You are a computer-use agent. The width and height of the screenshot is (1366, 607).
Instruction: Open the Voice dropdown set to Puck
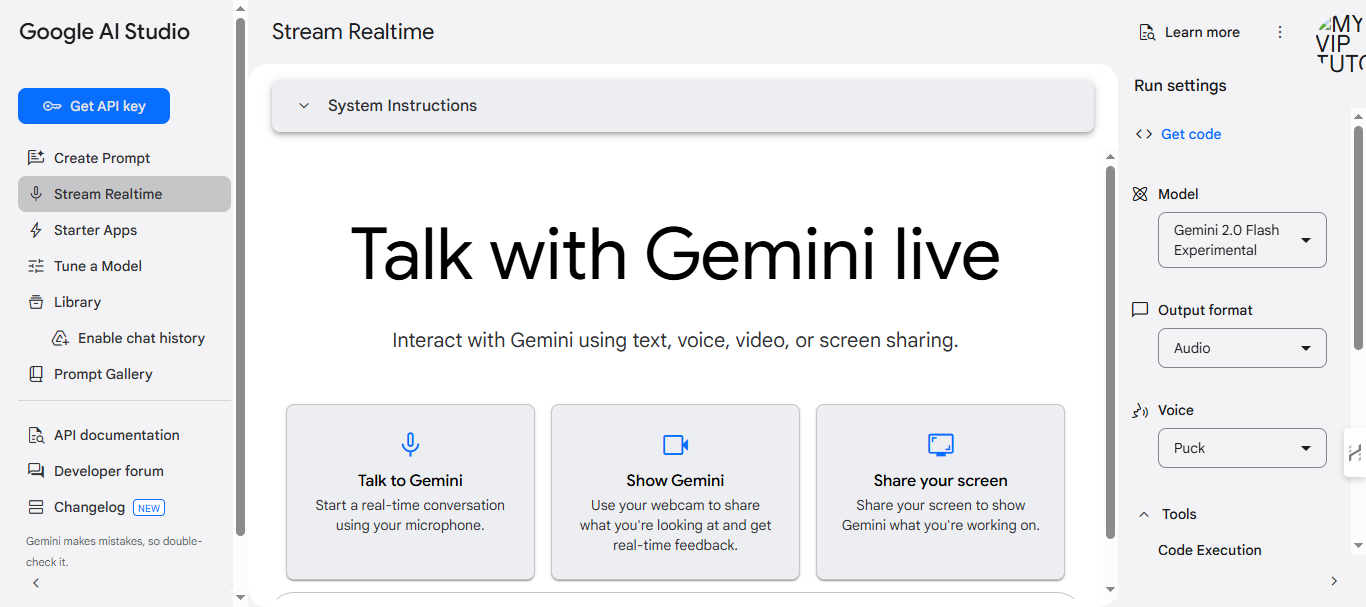point(1242,448)
